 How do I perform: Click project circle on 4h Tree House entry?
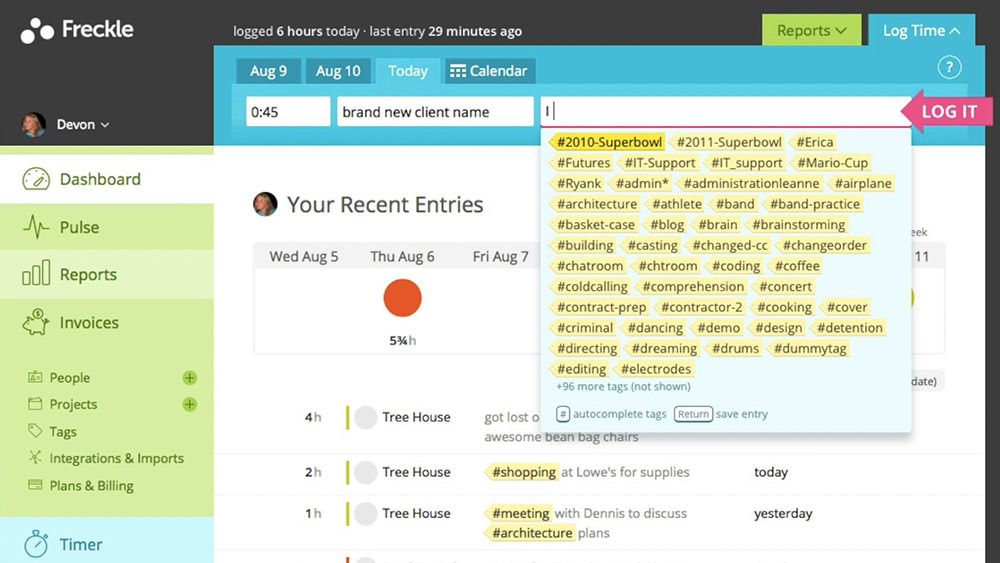[365, 418]
